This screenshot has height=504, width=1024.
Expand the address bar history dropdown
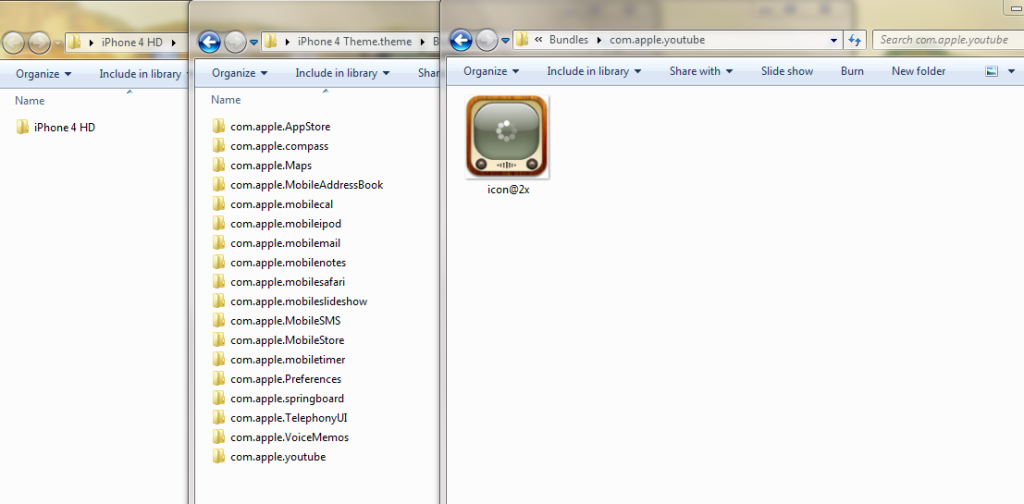(x=834, y=40)
